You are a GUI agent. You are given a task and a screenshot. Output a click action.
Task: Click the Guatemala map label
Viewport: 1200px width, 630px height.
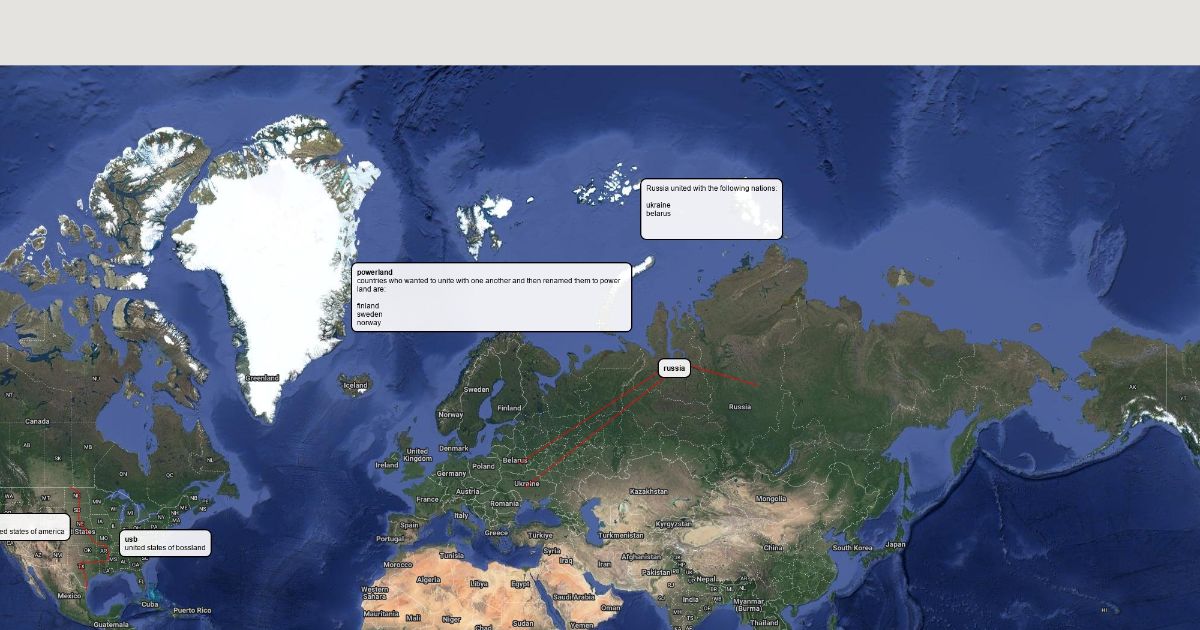click(x=111, y=624)
